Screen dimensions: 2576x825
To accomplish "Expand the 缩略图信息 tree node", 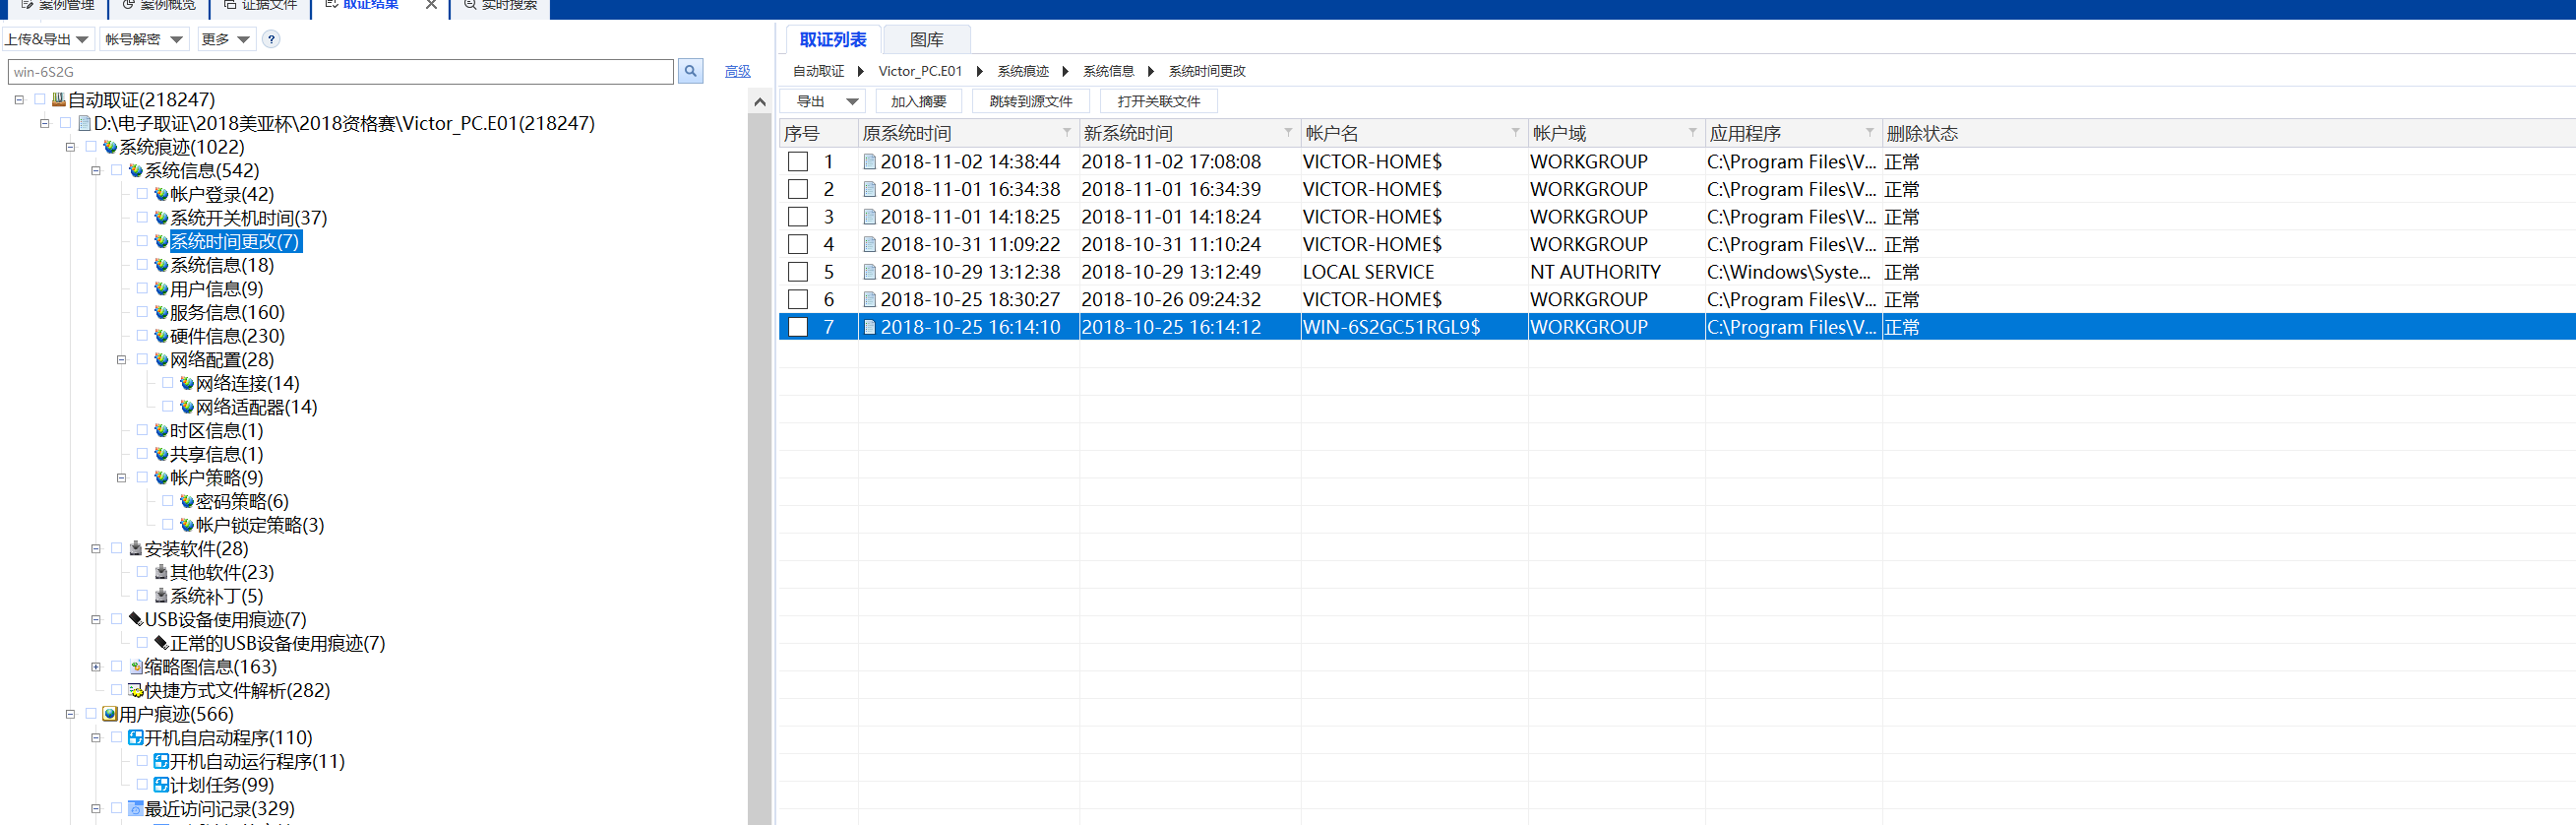I will tap(96, 667).
